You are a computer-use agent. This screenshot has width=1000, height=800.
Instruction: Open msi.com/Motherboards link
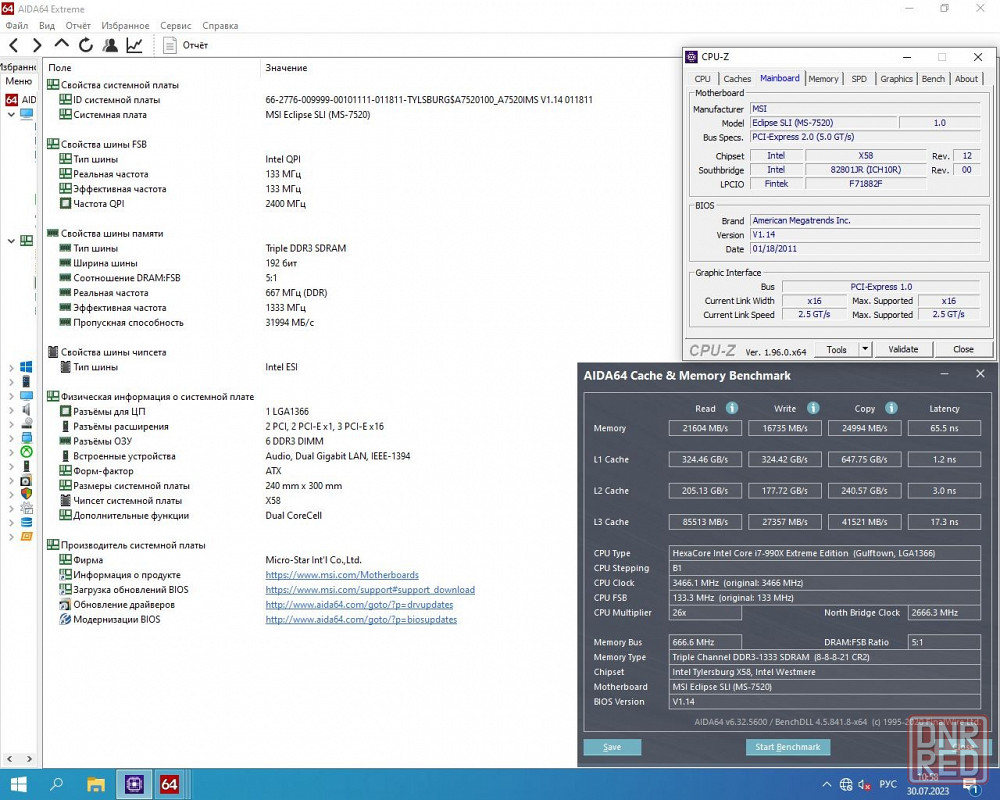point(342,575)
